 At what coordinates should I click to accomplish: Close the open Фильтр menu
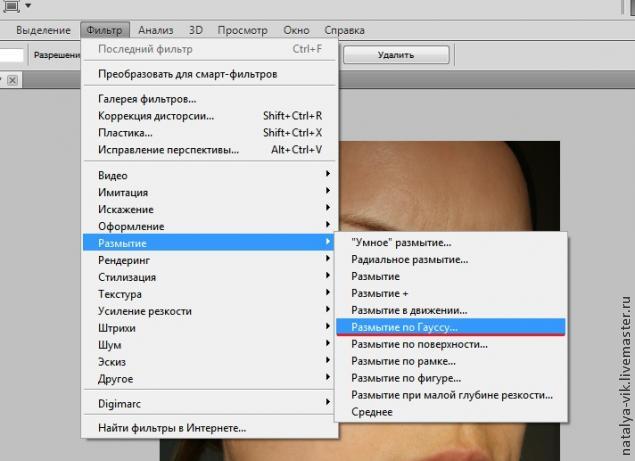[x=104, y=30]
